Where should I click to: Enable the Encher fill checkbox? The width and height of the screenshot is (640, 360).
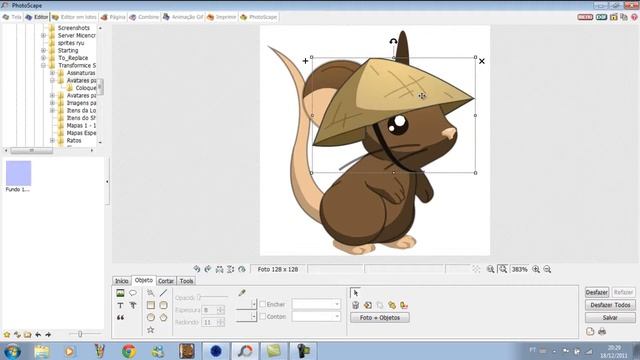[x=262, y=304]
